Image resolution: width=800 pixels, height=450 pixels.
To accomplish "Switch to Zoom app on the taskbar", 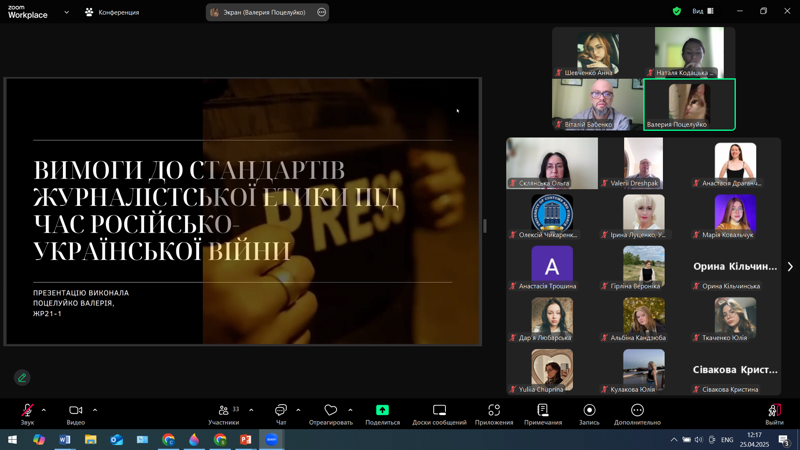I will [x=271, y=439].
